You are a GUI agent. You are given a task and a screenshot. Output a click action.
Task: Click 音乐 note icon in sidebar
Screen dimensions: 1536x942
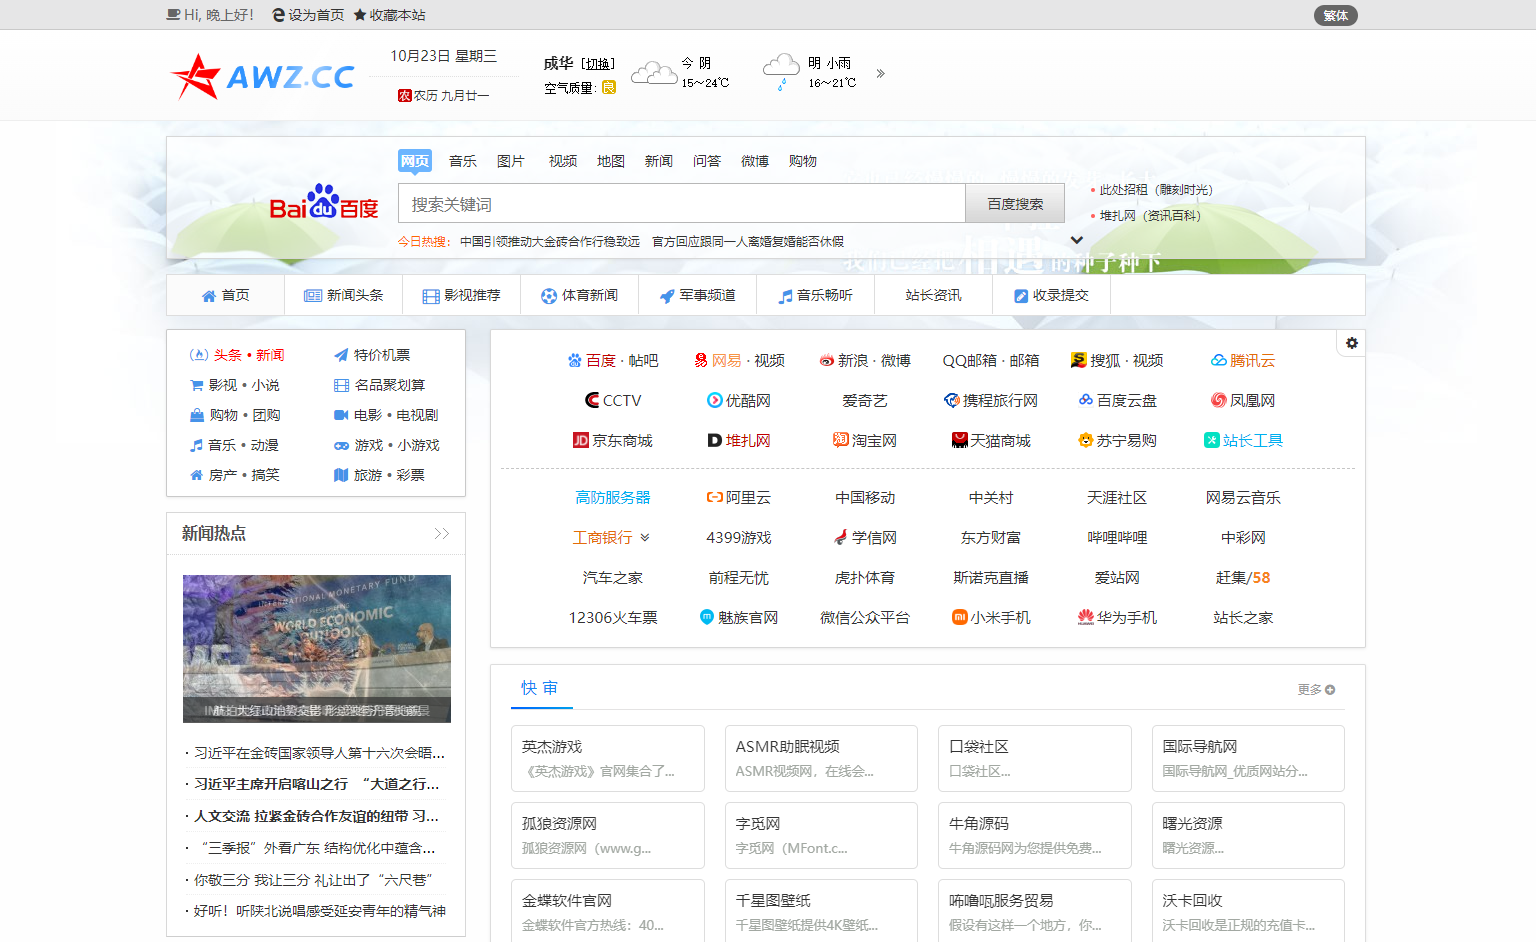coord(197,445)
